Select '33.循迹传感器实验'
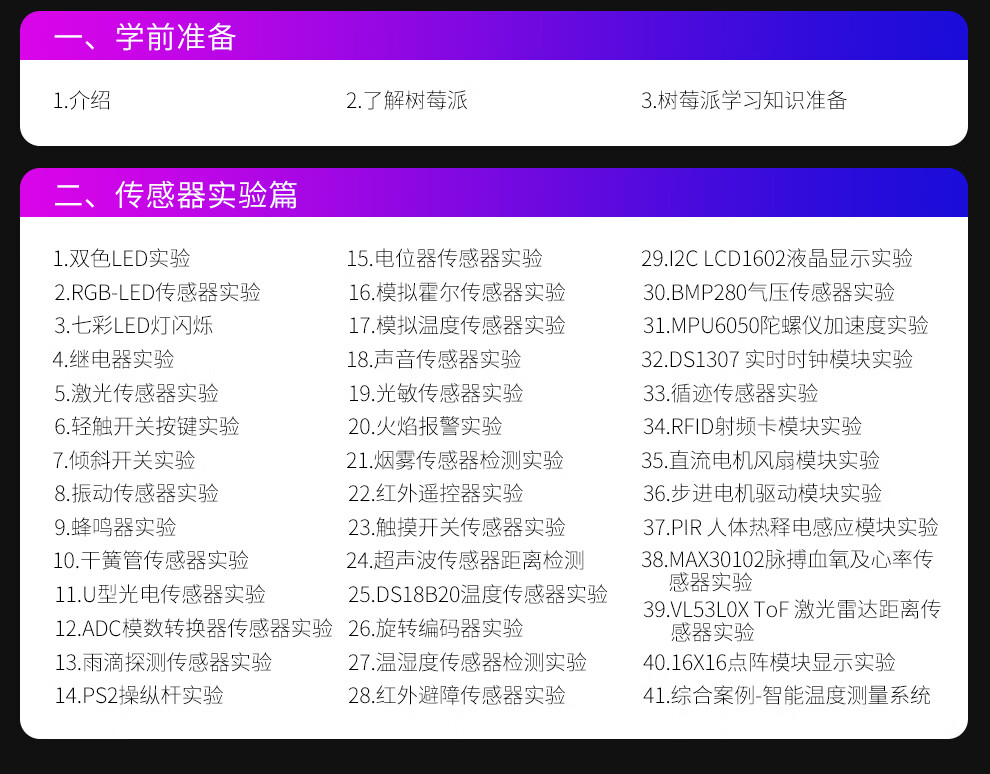Image resolution: width=990 pixels, height=774 pixels. pyautogui.click(x=731, y=393)
